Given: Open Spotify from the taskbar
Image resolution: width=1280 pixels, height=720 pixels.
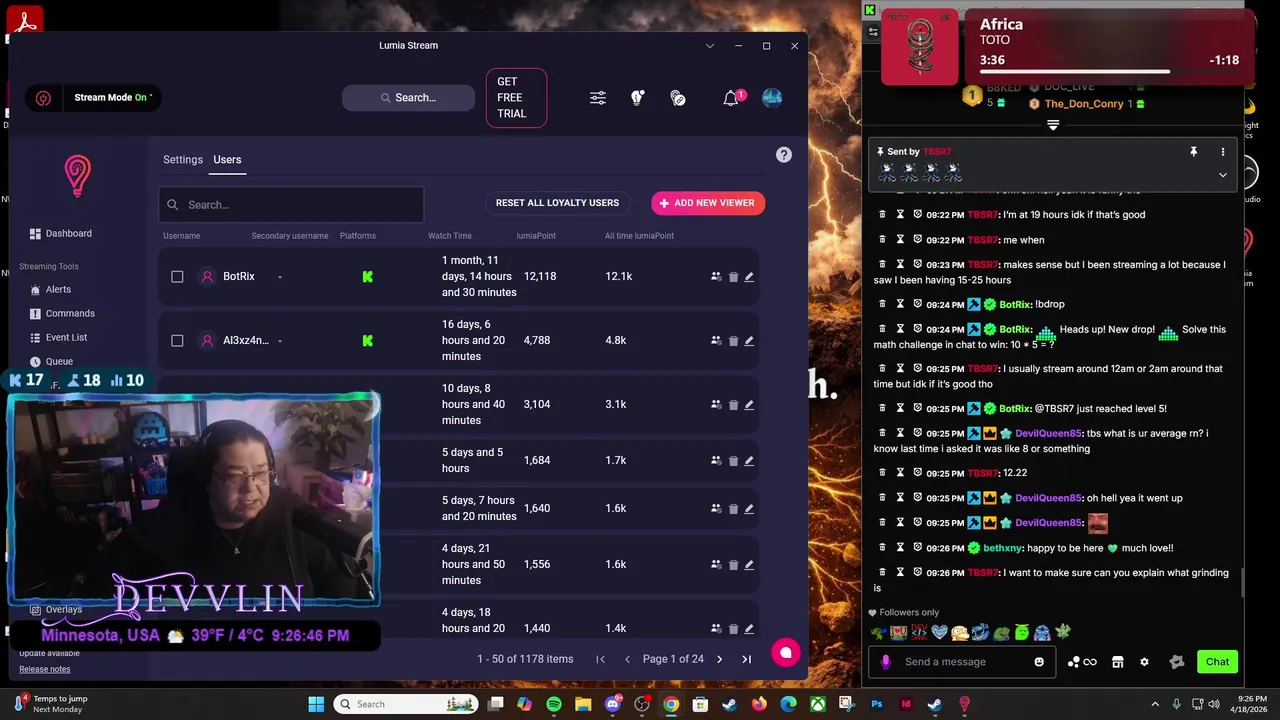Looking at the screenshot, I should pos(554,704).
